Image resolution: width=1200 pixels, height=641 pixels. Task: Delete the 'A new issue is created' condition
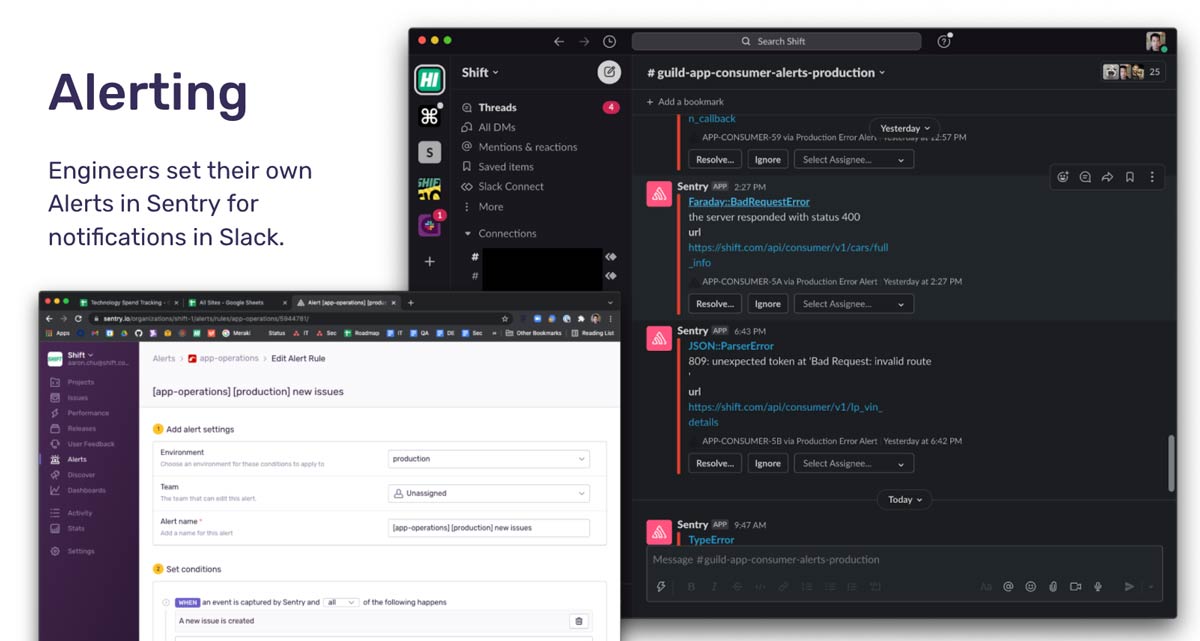[578, 621]
